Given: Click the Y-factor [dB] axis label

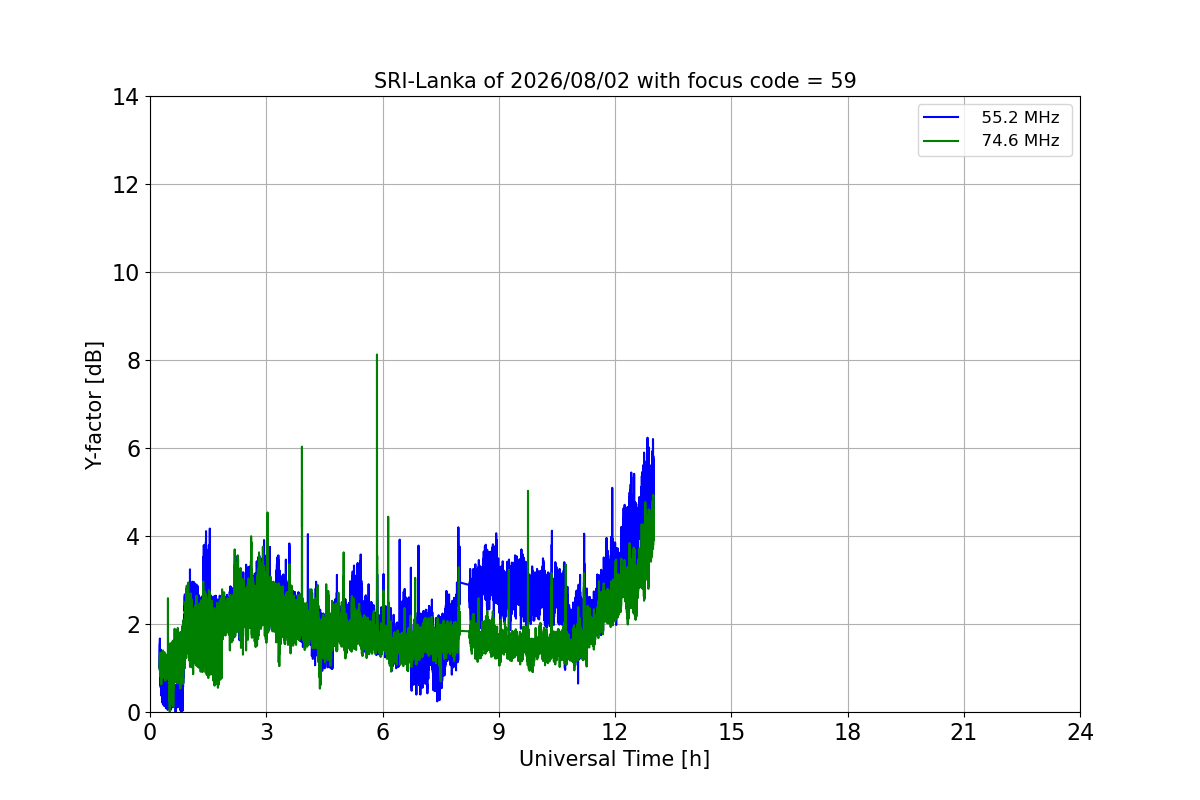Looking at the screenshot, I should (x=94, y=405).
